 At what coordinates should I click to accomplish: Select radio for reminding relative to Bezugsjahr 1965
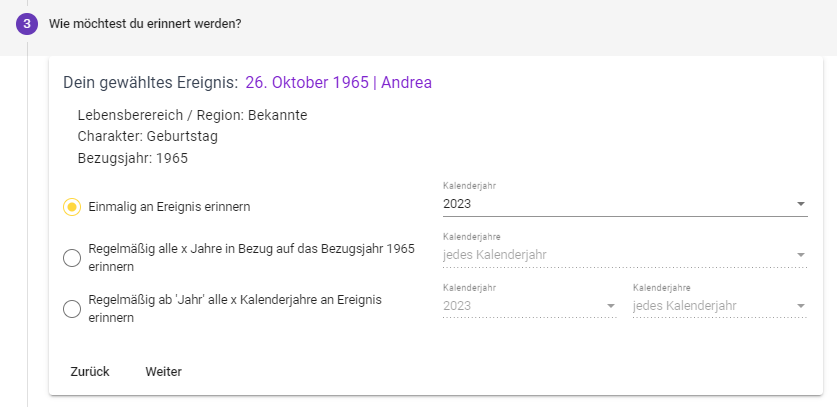click(72, 258)
